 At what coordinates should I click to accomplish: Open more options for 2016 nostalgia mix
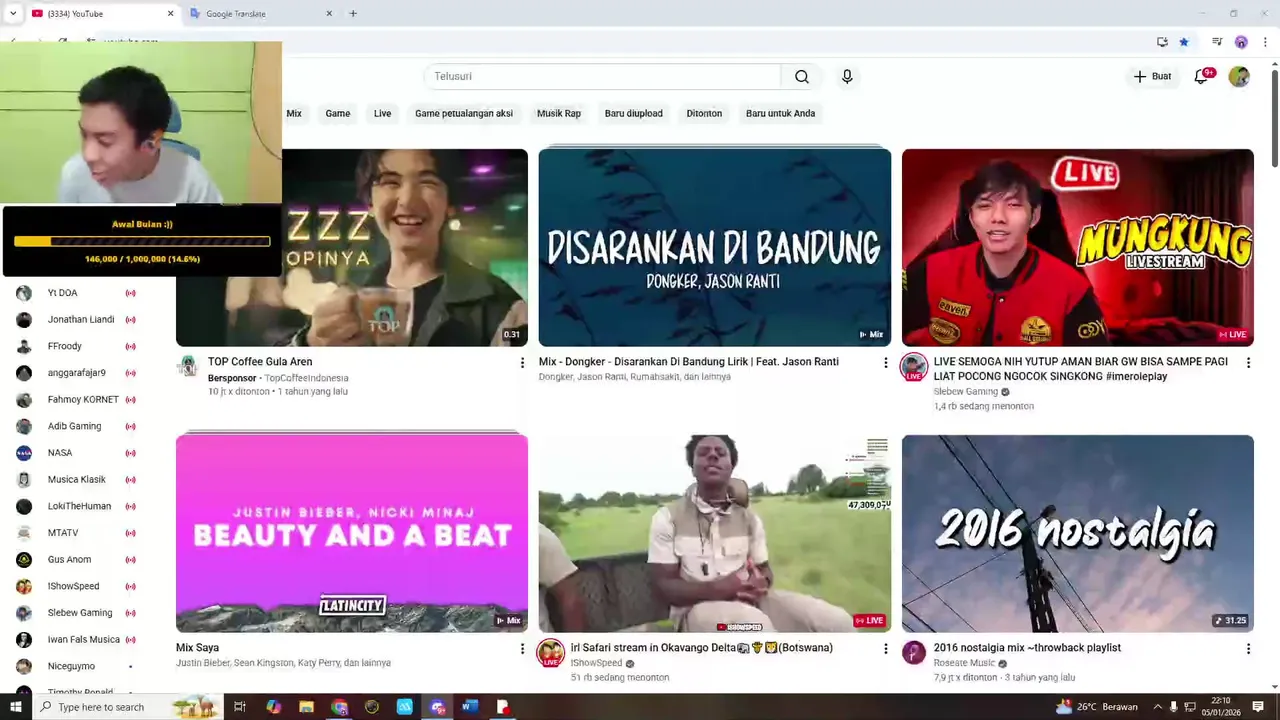click(x=1248, y=649)
